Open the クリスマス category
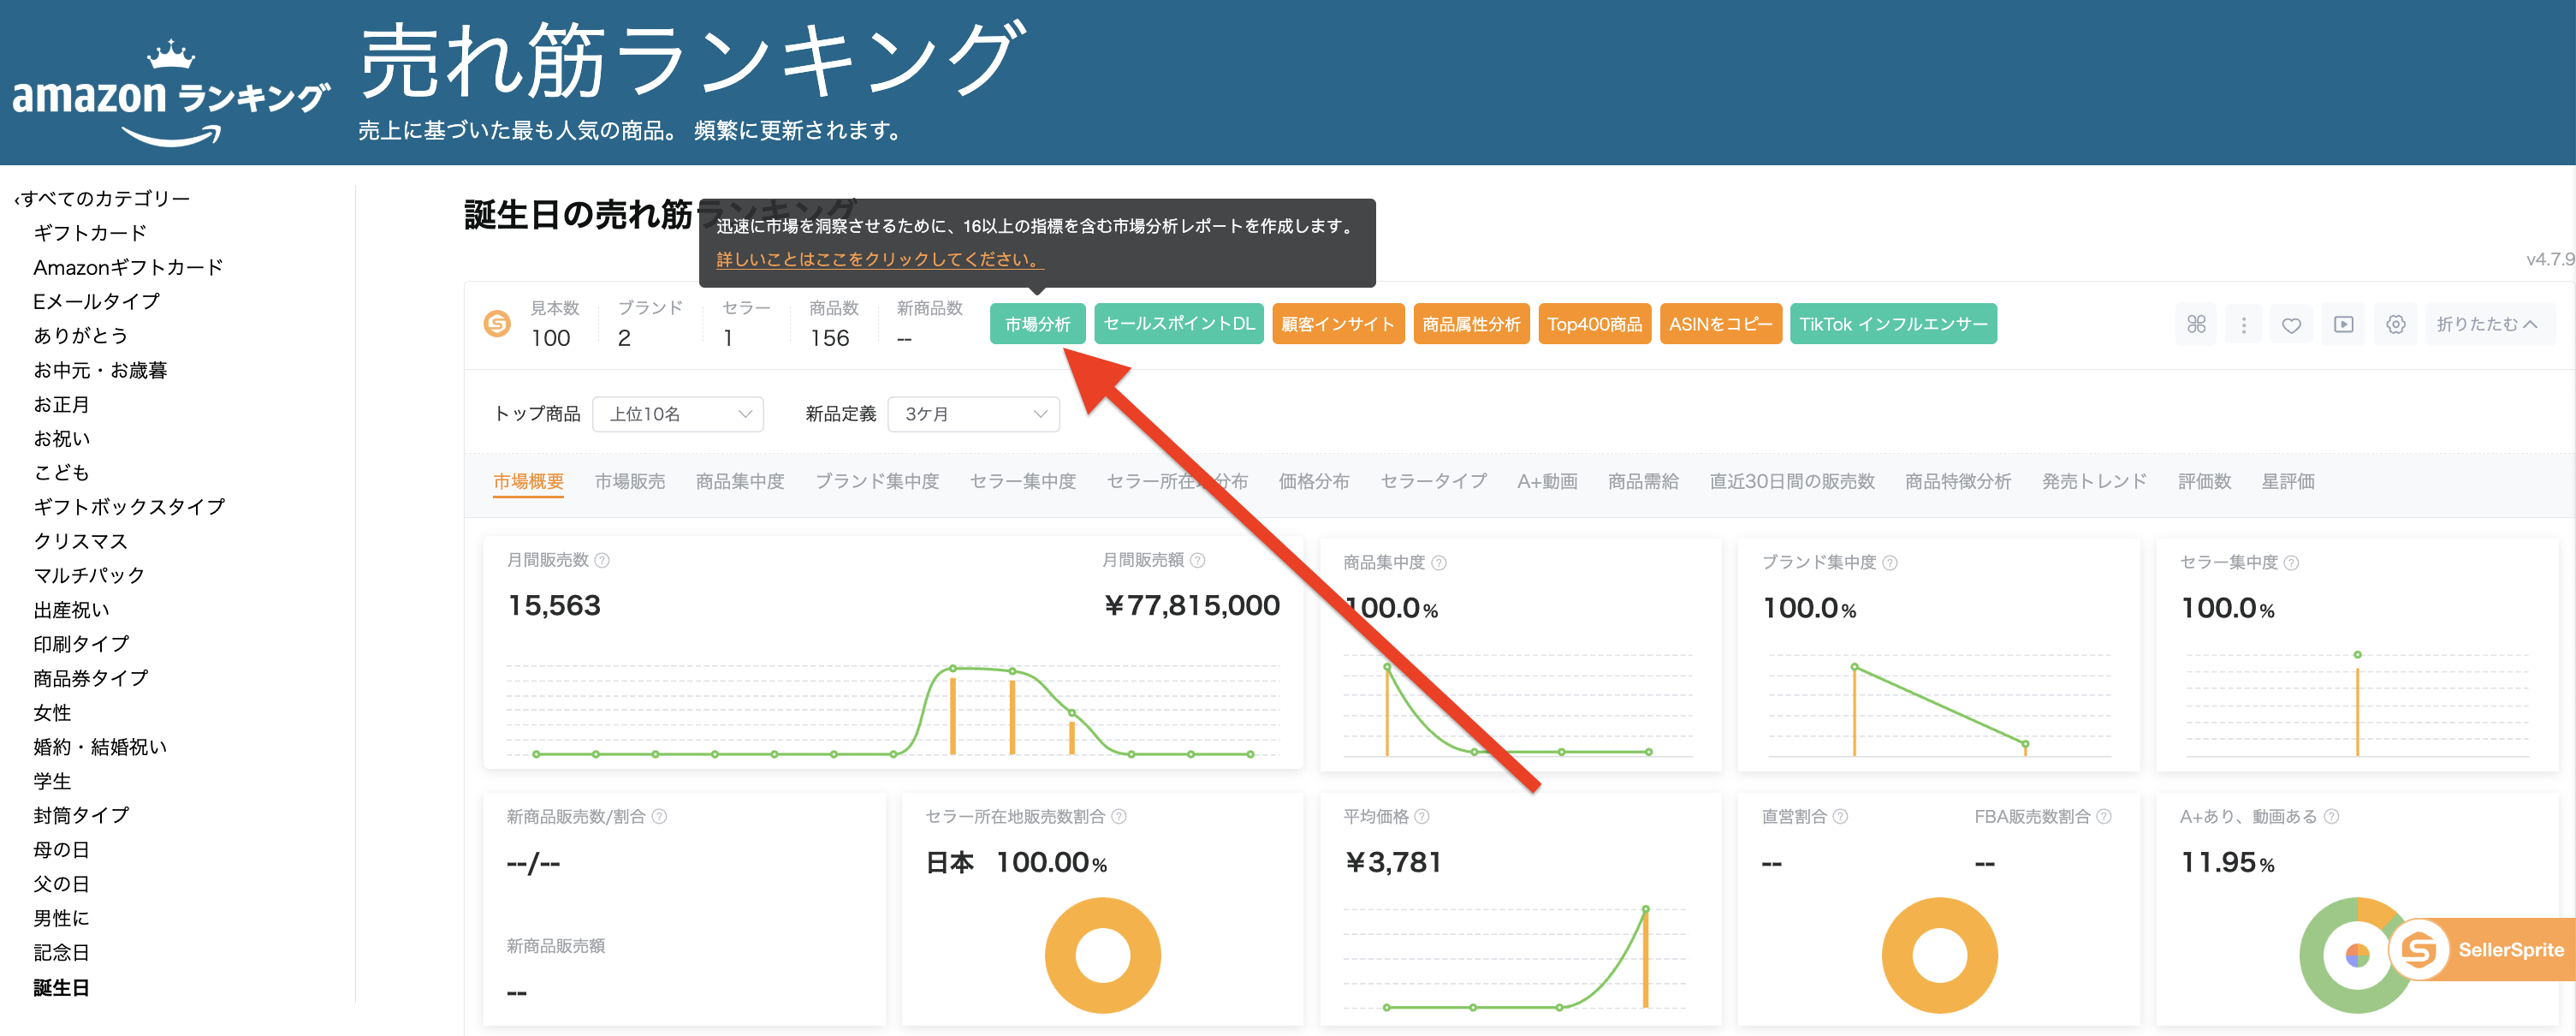The height and width of the screenshot is (1036, 2576). 81,541
